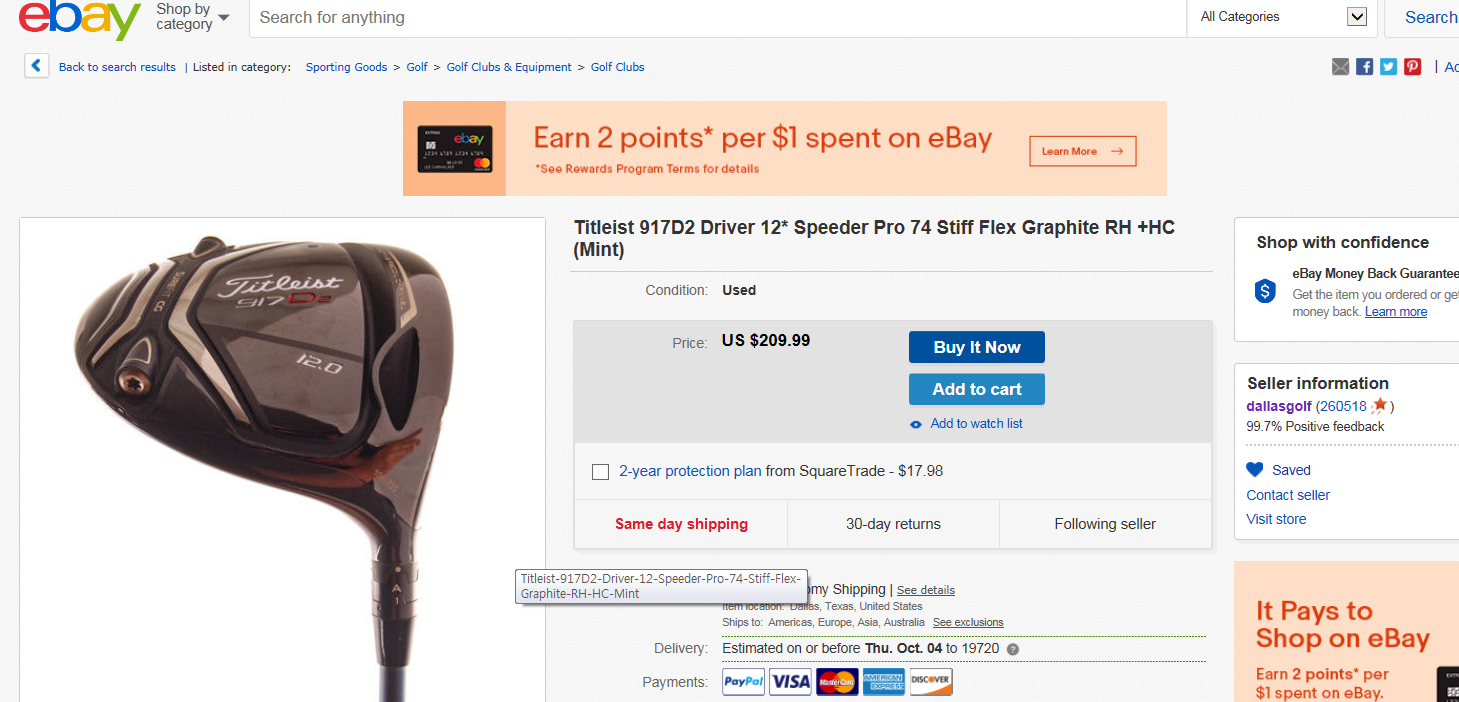
Task: Check the 2-year protection plan box
Action: (x=600, y=472)
